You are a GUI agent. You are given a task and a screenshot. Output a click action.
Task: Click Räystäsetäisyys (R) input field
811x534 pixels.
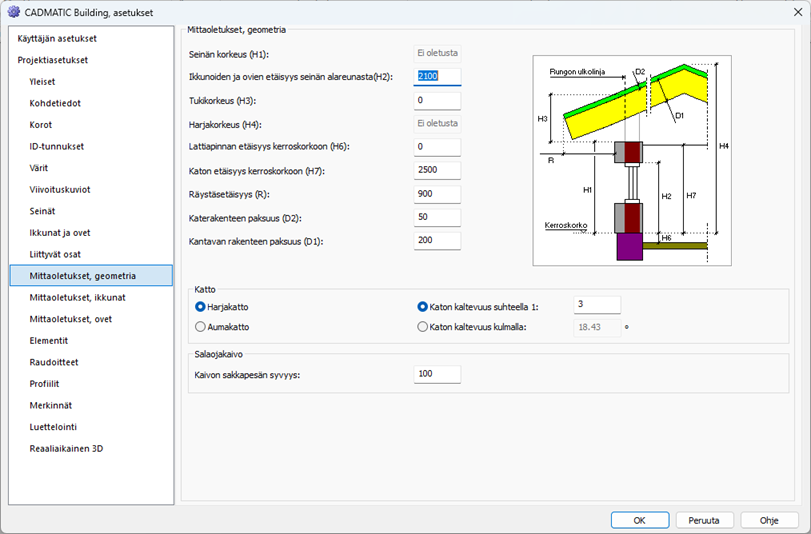tap(437, 194)
